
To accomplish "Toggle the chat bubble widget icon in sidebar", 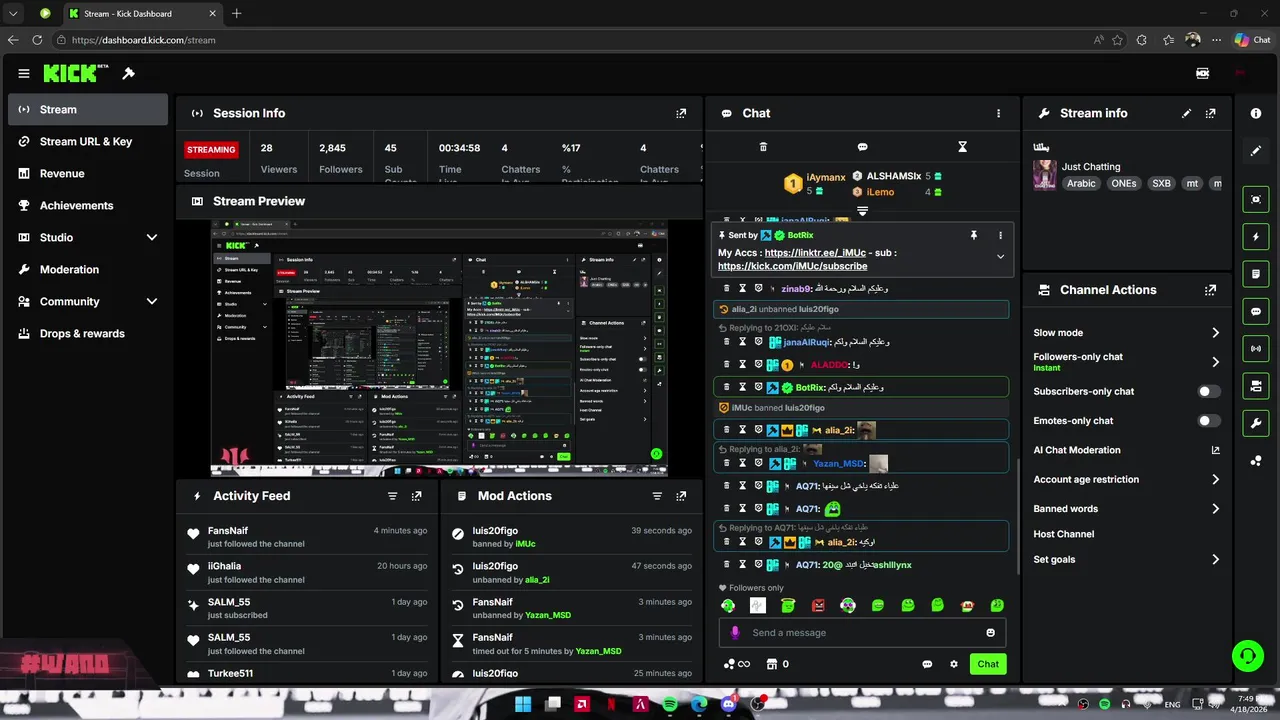I will tap(1256, 312).
